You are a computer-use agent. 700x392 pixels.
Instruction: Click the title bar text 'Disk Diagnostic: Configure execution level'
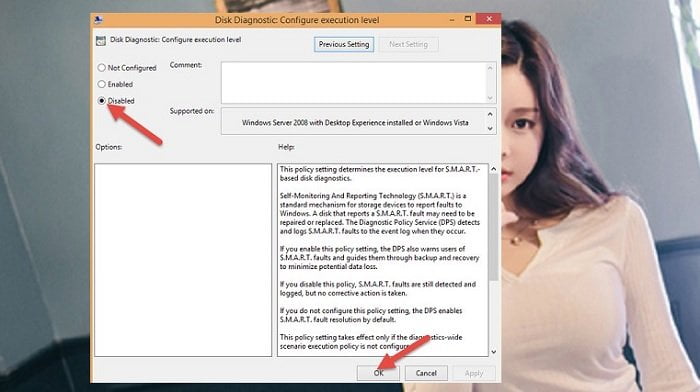pyautogui.click(x=297, y=20)
